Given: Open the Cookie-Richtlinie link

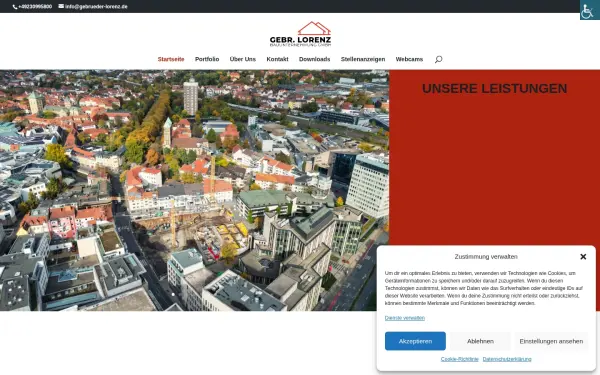Looking at the screenshot, I should [460, 359].
